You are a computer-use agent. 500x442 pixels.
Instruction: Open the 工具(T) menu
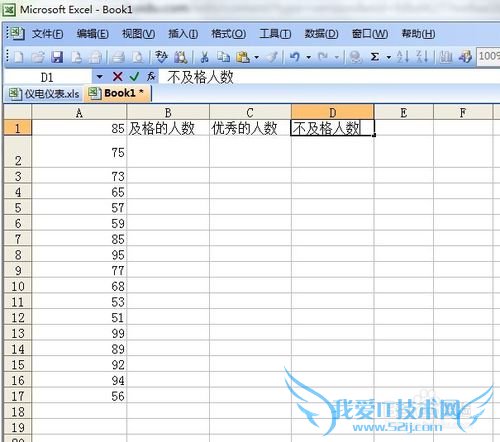click(x=275, y=34)
